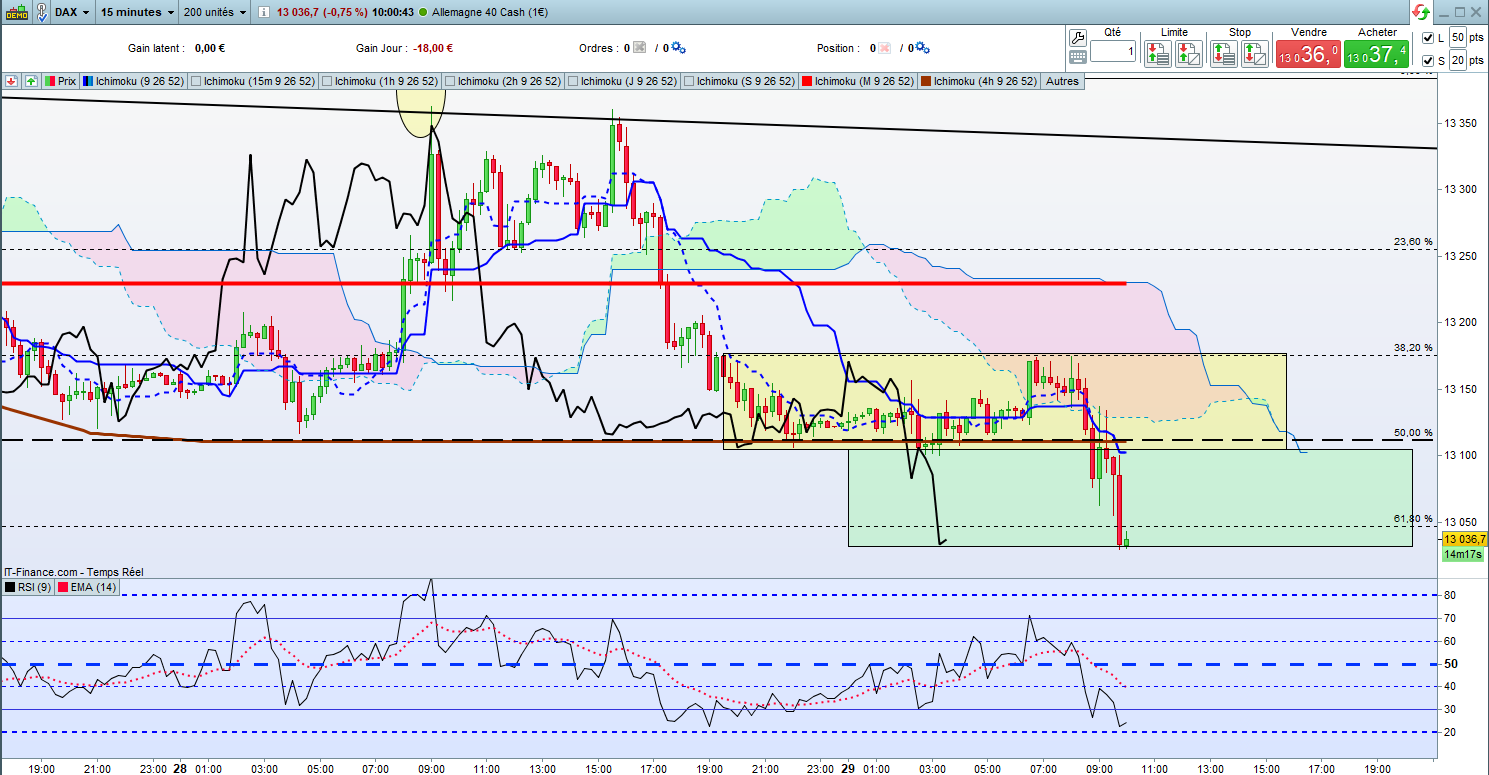Click the red Vendre price button
Image resolution: width=1489 pixels, height=775 pixels.
click(x=1307, y=54)
